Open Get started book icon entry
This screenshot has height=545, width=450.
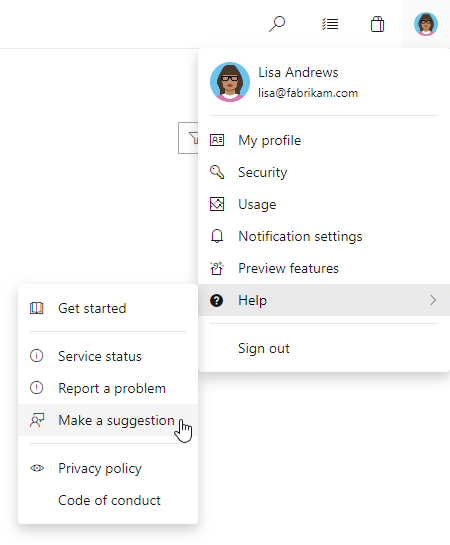click(36, 308)
